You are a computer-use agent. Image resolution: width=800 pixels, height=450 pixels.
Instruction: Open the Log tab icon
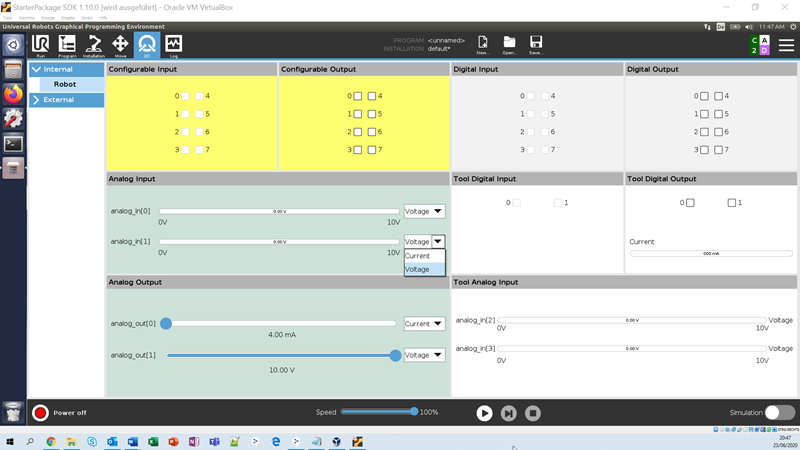[173, 44]
